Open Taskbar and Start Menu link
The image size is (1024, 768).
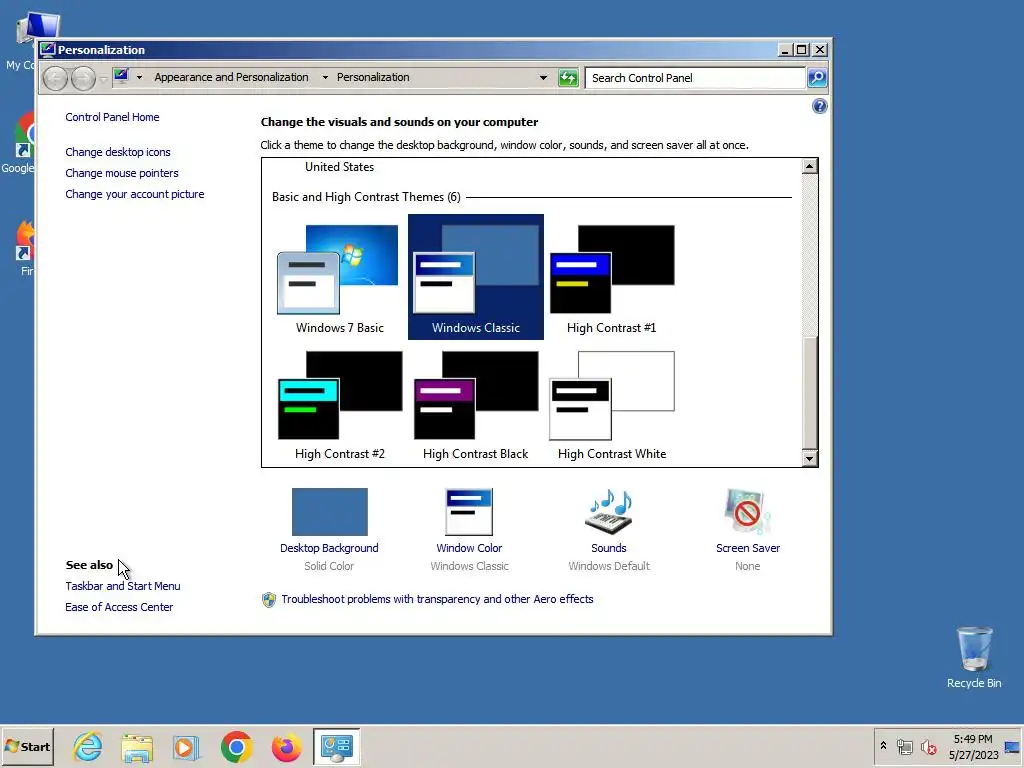coord(123,586)
